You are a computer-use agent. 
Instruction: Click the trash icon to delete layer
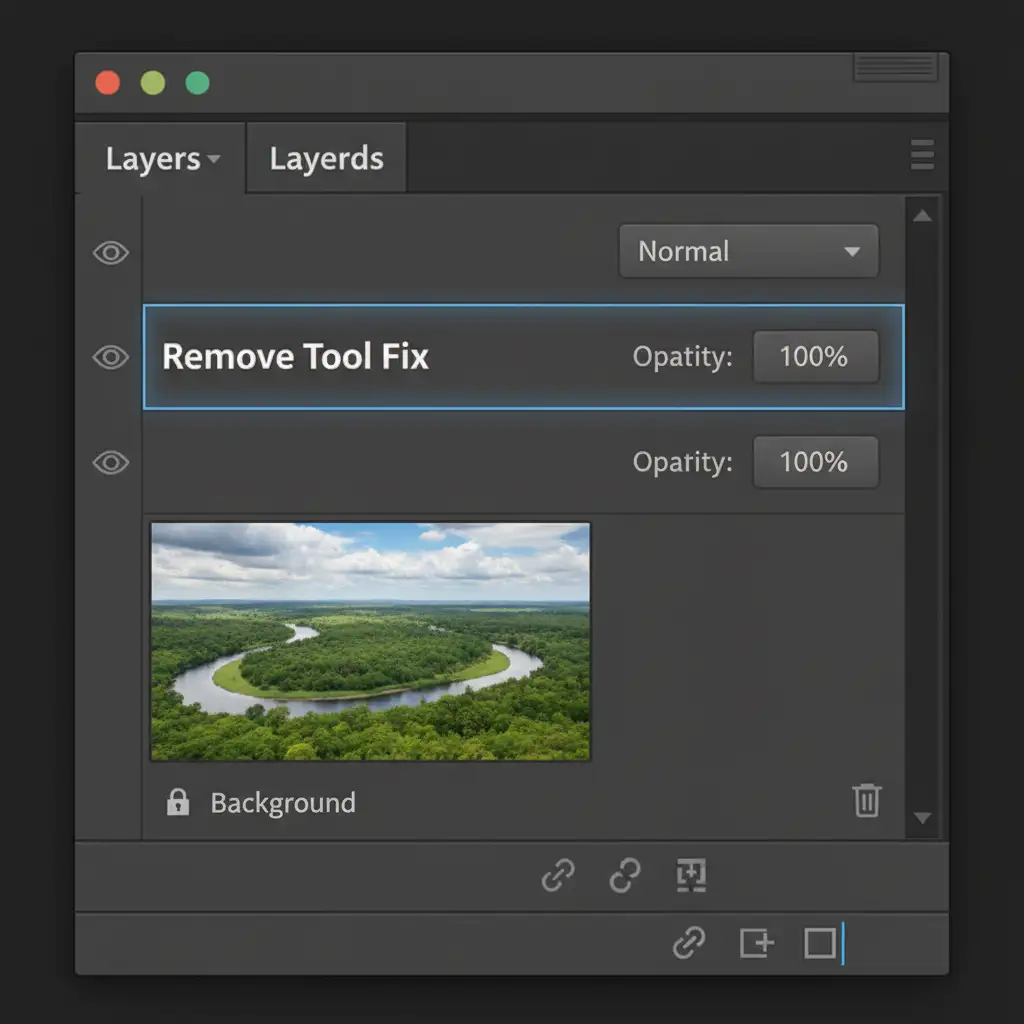[x=866, y=801]
